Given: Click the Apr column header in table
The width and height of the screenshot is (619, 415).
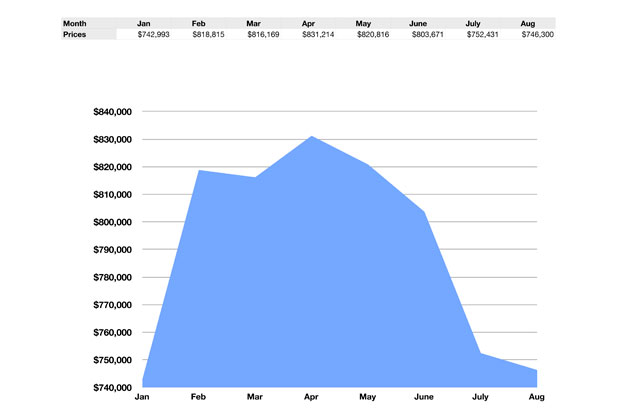Looking at the screenshot, I should coord(308,22).
